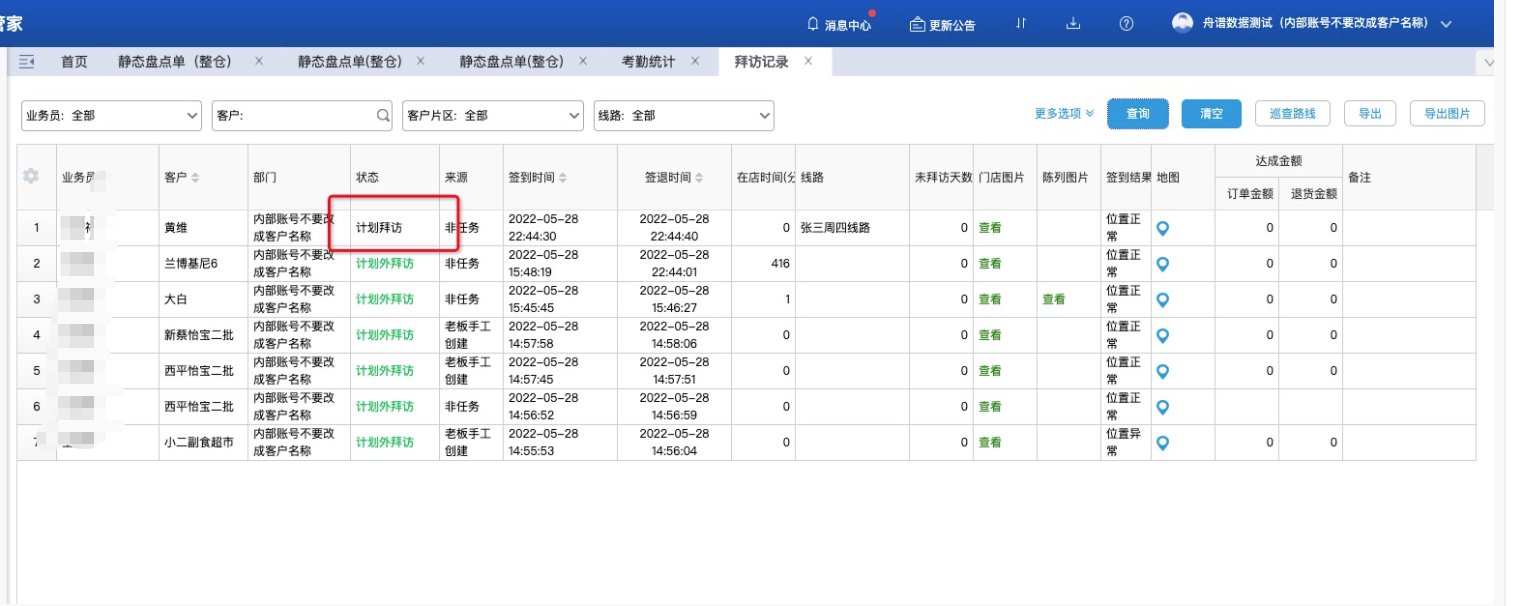The image size is (1520, 606).
Task: Click 查看 display image link for 大白
Action: tap(1053, 299)
